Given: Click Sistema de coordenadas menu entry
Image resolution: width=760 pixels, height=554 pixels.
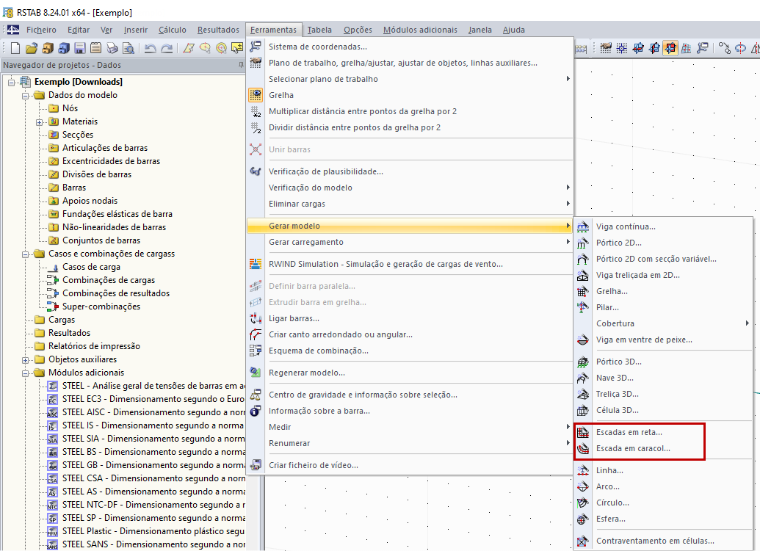Looking at the screenshot, I should pyautogui.click(x=410, y=47).
